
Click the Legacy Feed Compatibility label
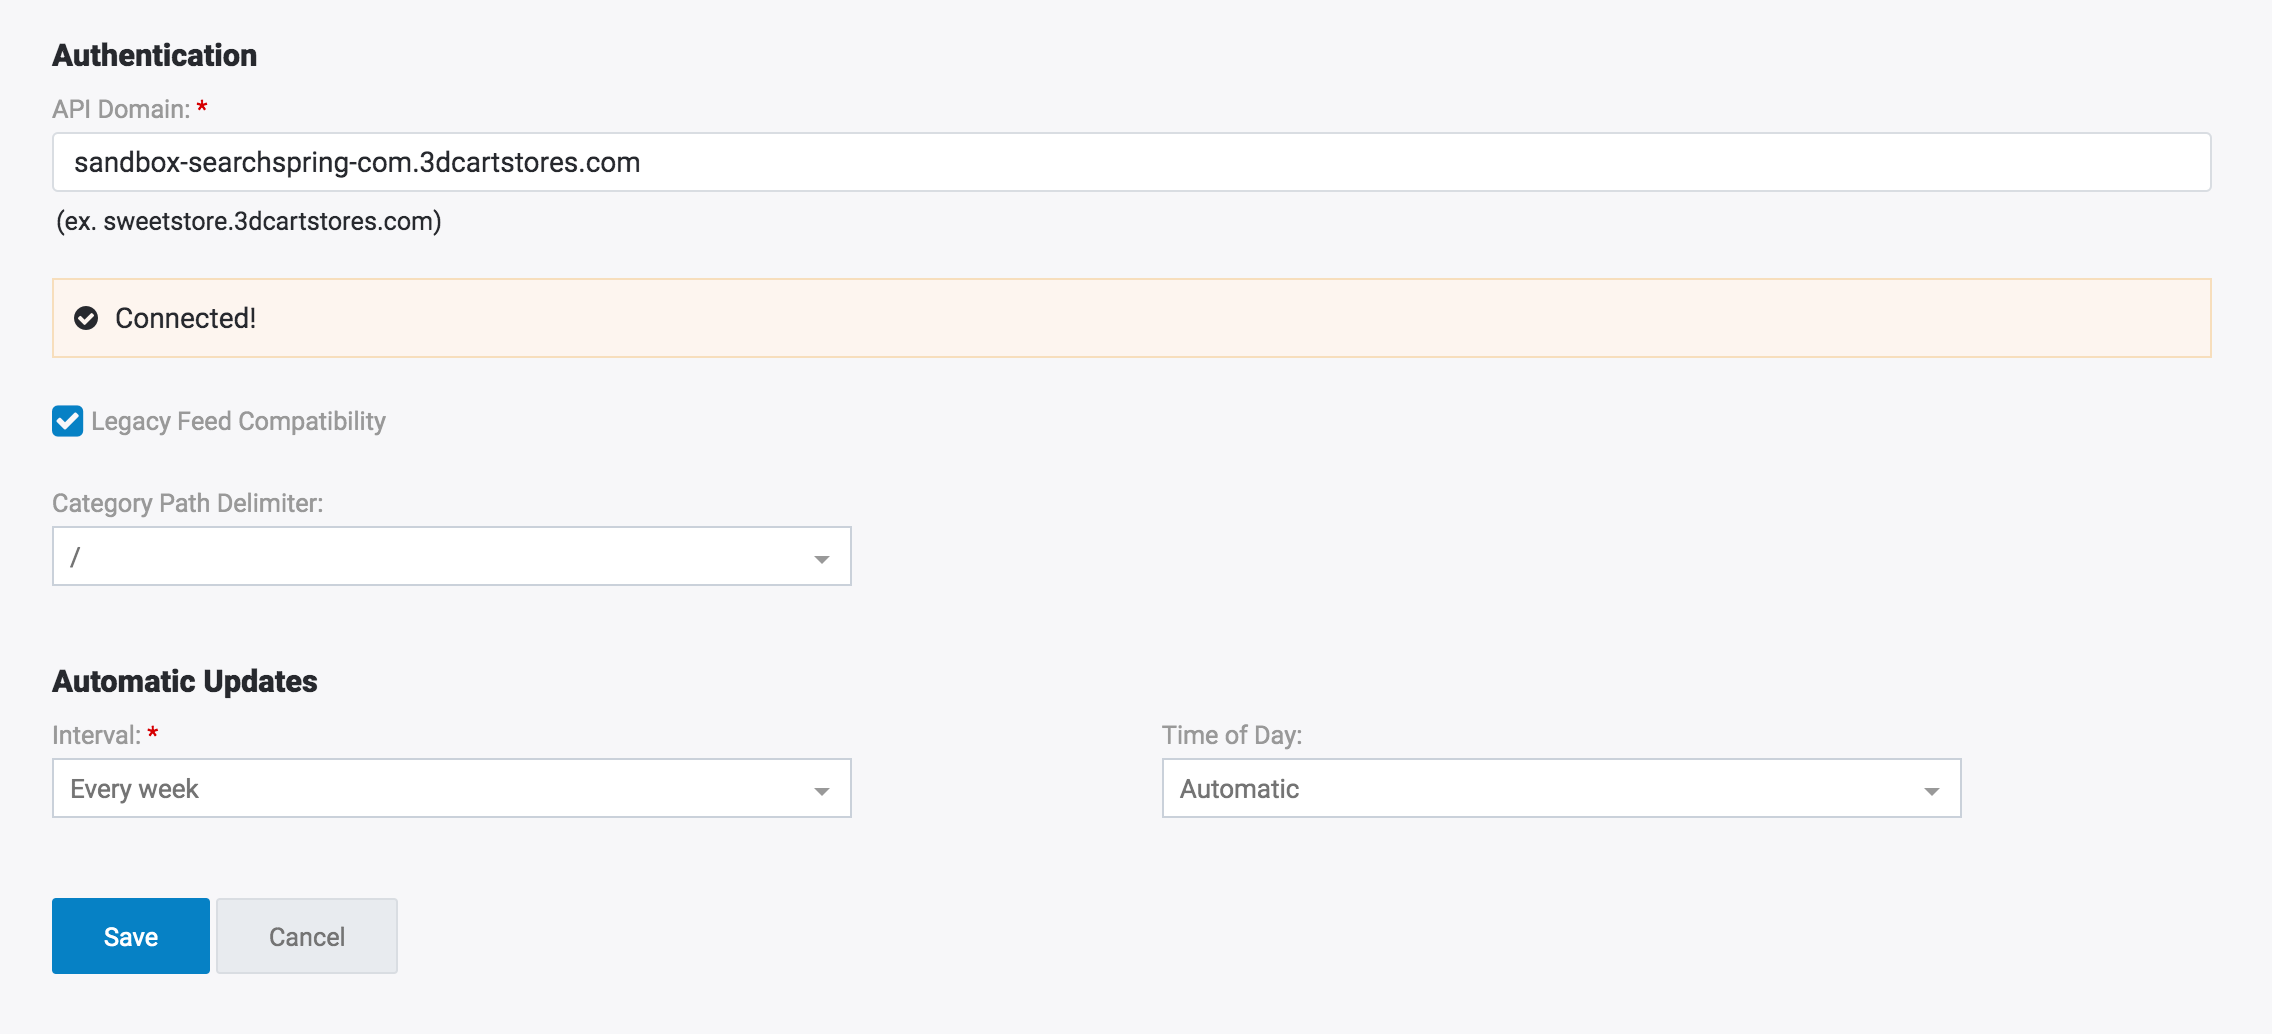tap(238, 421)
